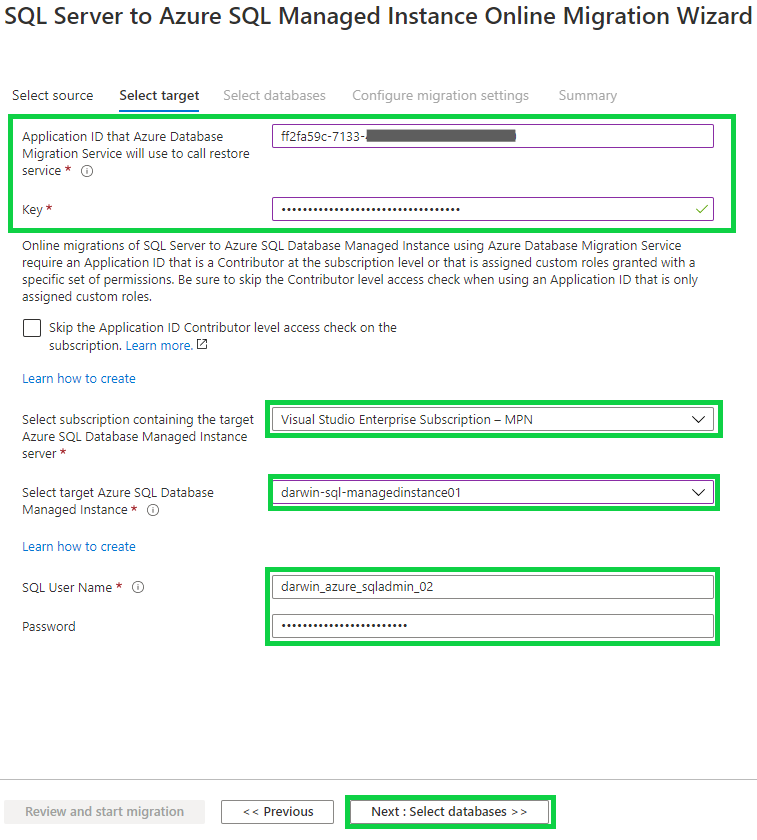Switch to Summary tab
Screen dimensions: 757x840
pos(588,95)
